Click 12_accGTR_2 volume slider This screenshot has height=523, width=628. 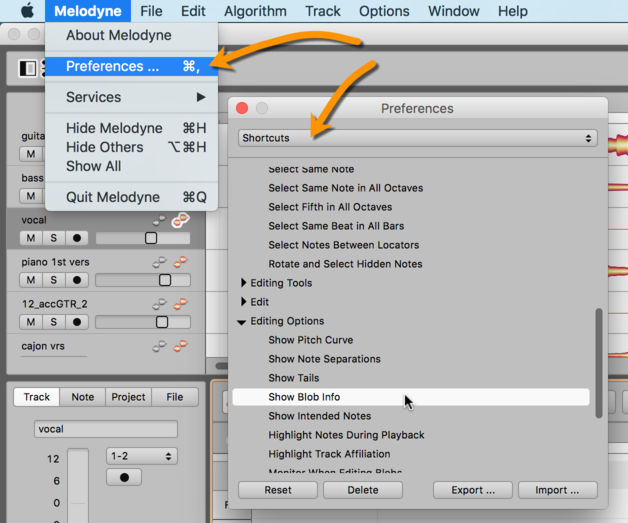pyautogui.click(x=143, y=322)
